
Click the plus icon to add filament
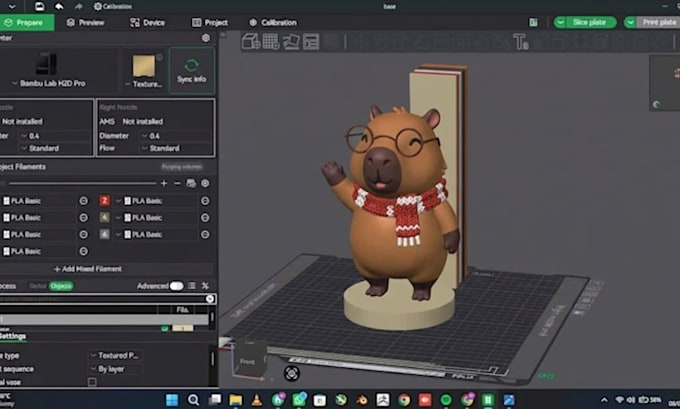click(x=164, y=183)
